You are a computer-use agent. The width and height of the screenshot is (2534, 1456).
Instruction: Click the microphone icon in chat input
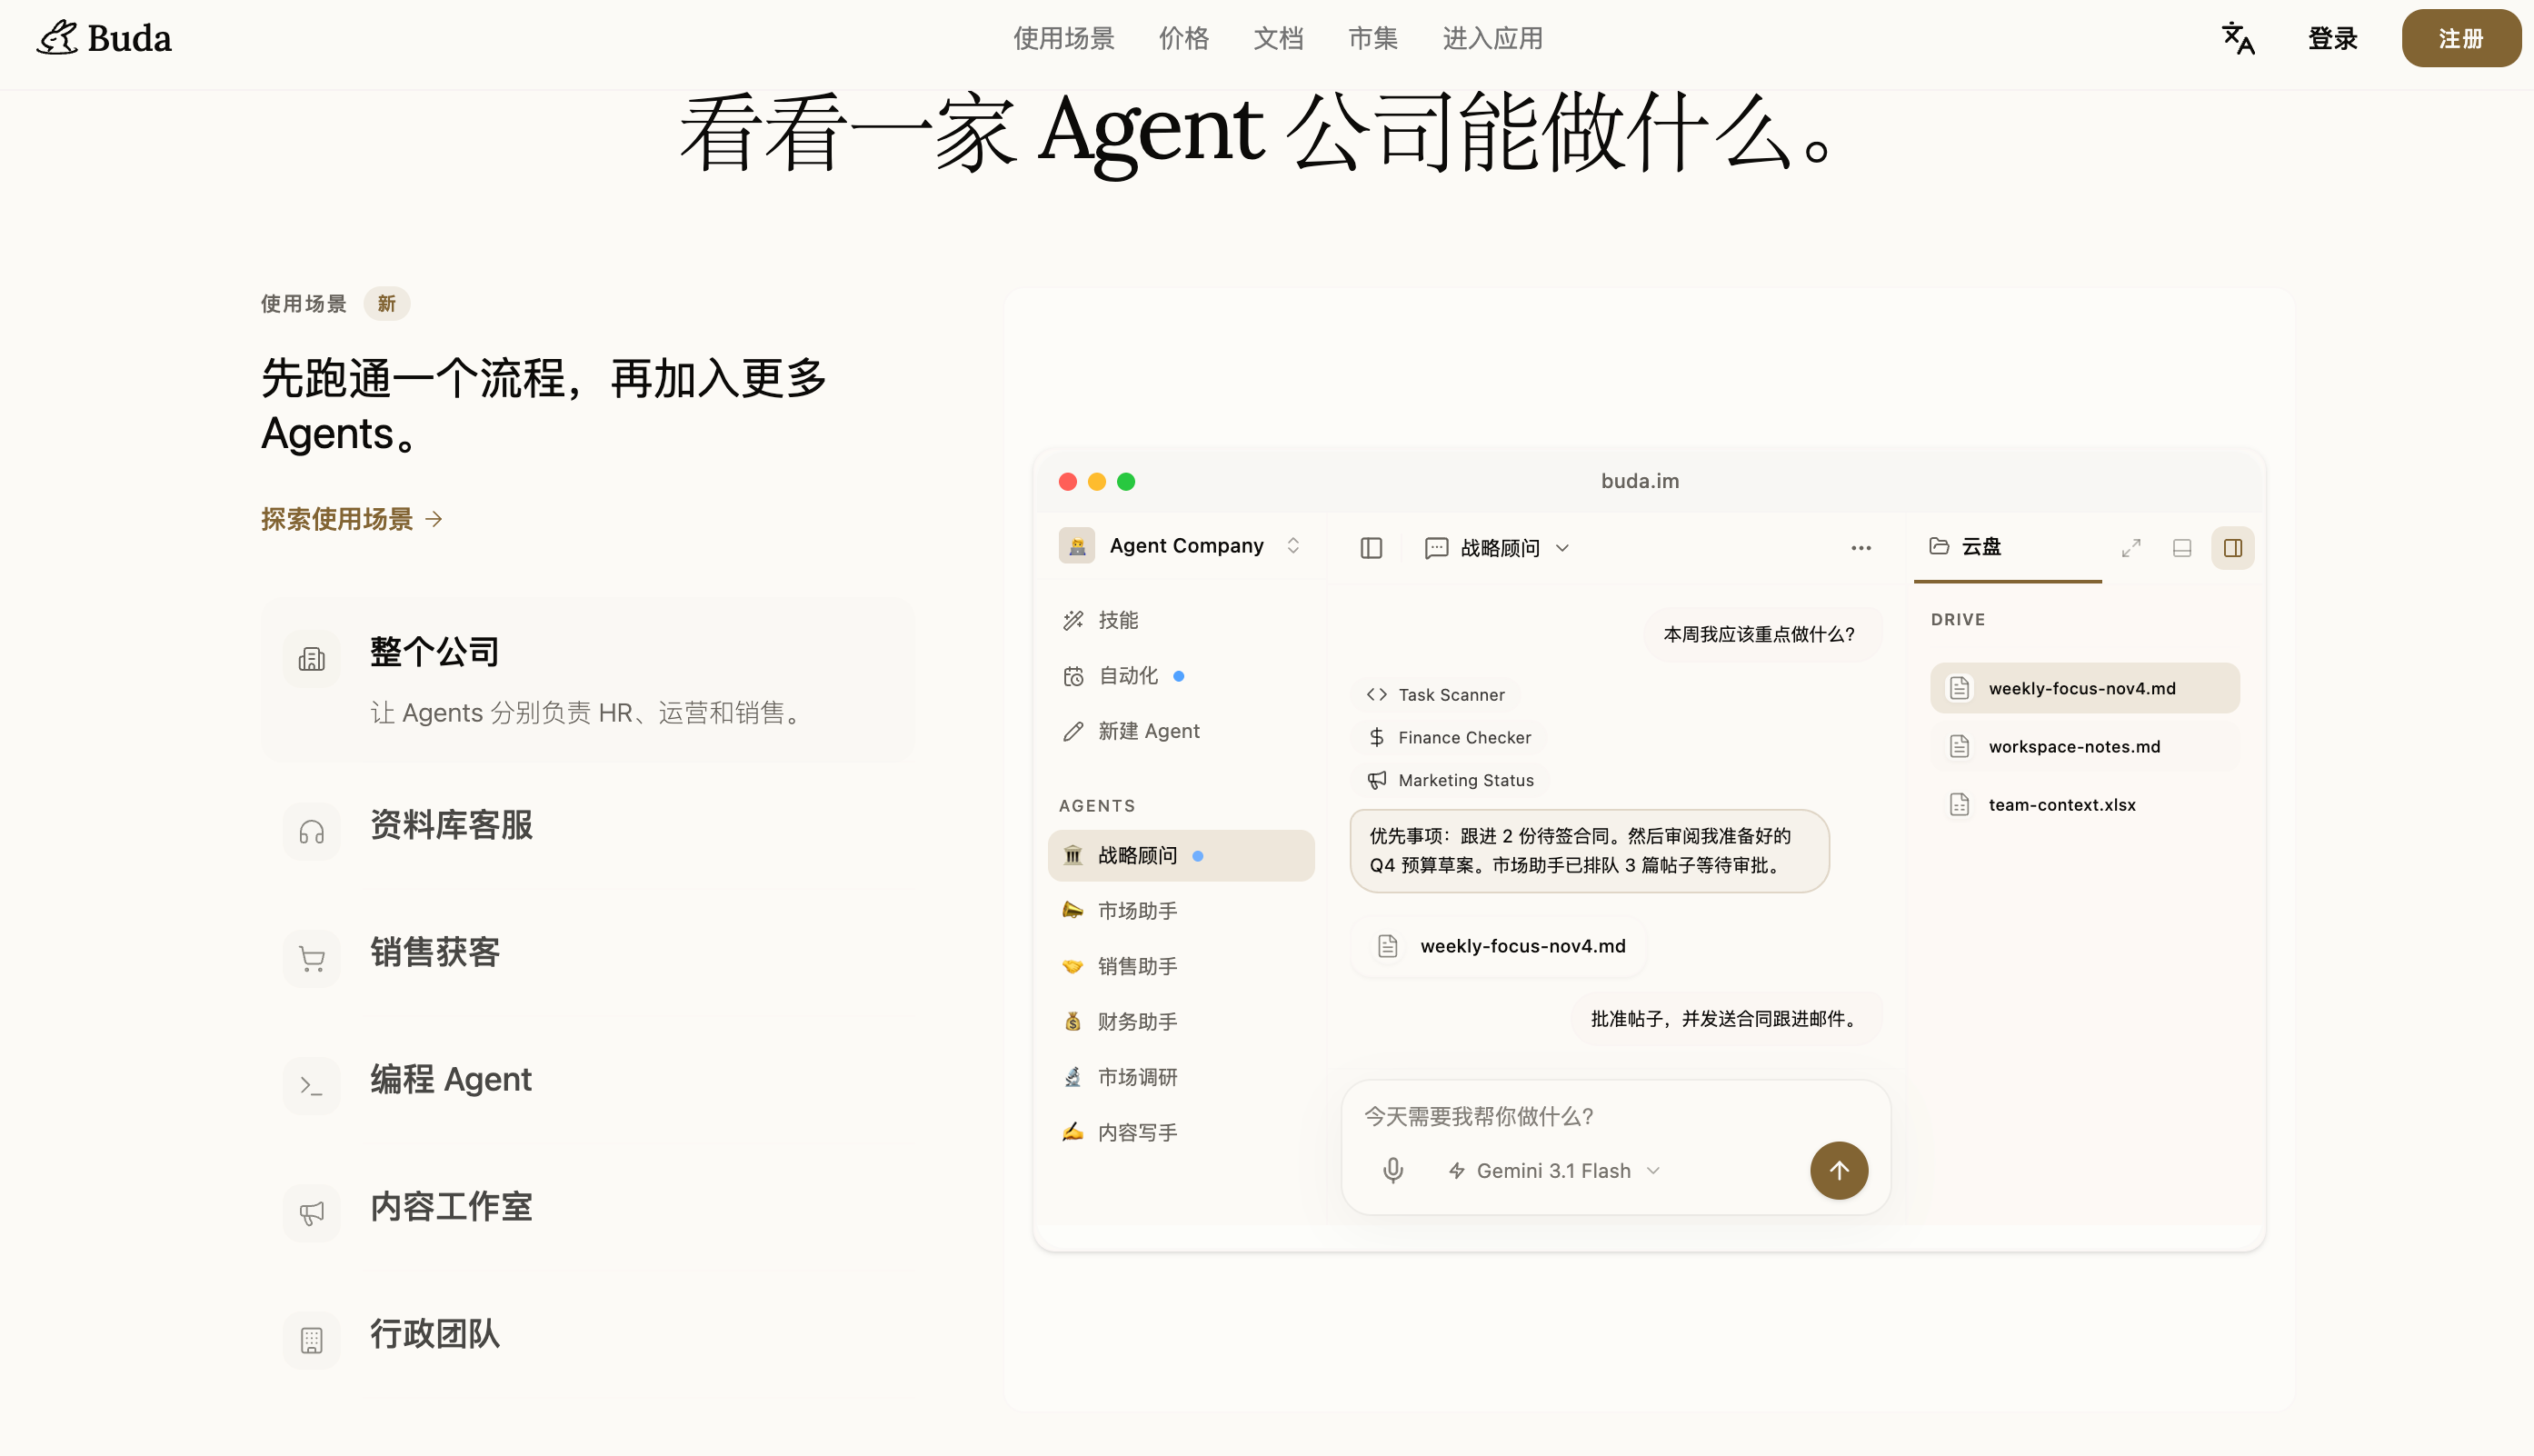(1392, 1170)
